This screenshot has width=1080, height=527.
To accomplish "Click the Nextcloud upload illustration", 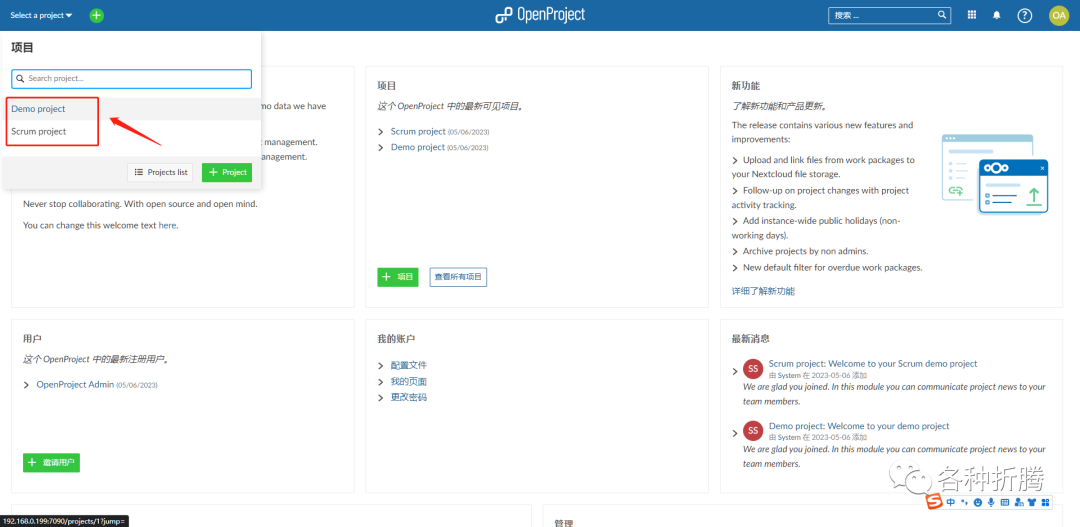I will [995, 174].
